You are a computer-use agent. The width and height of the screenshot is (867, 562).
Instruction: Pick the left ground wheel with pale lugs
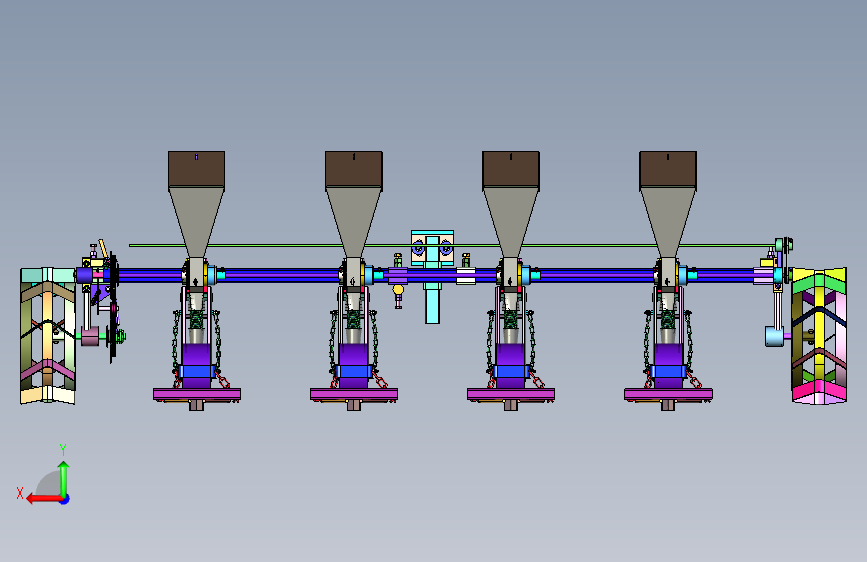[x=48, y=336]
